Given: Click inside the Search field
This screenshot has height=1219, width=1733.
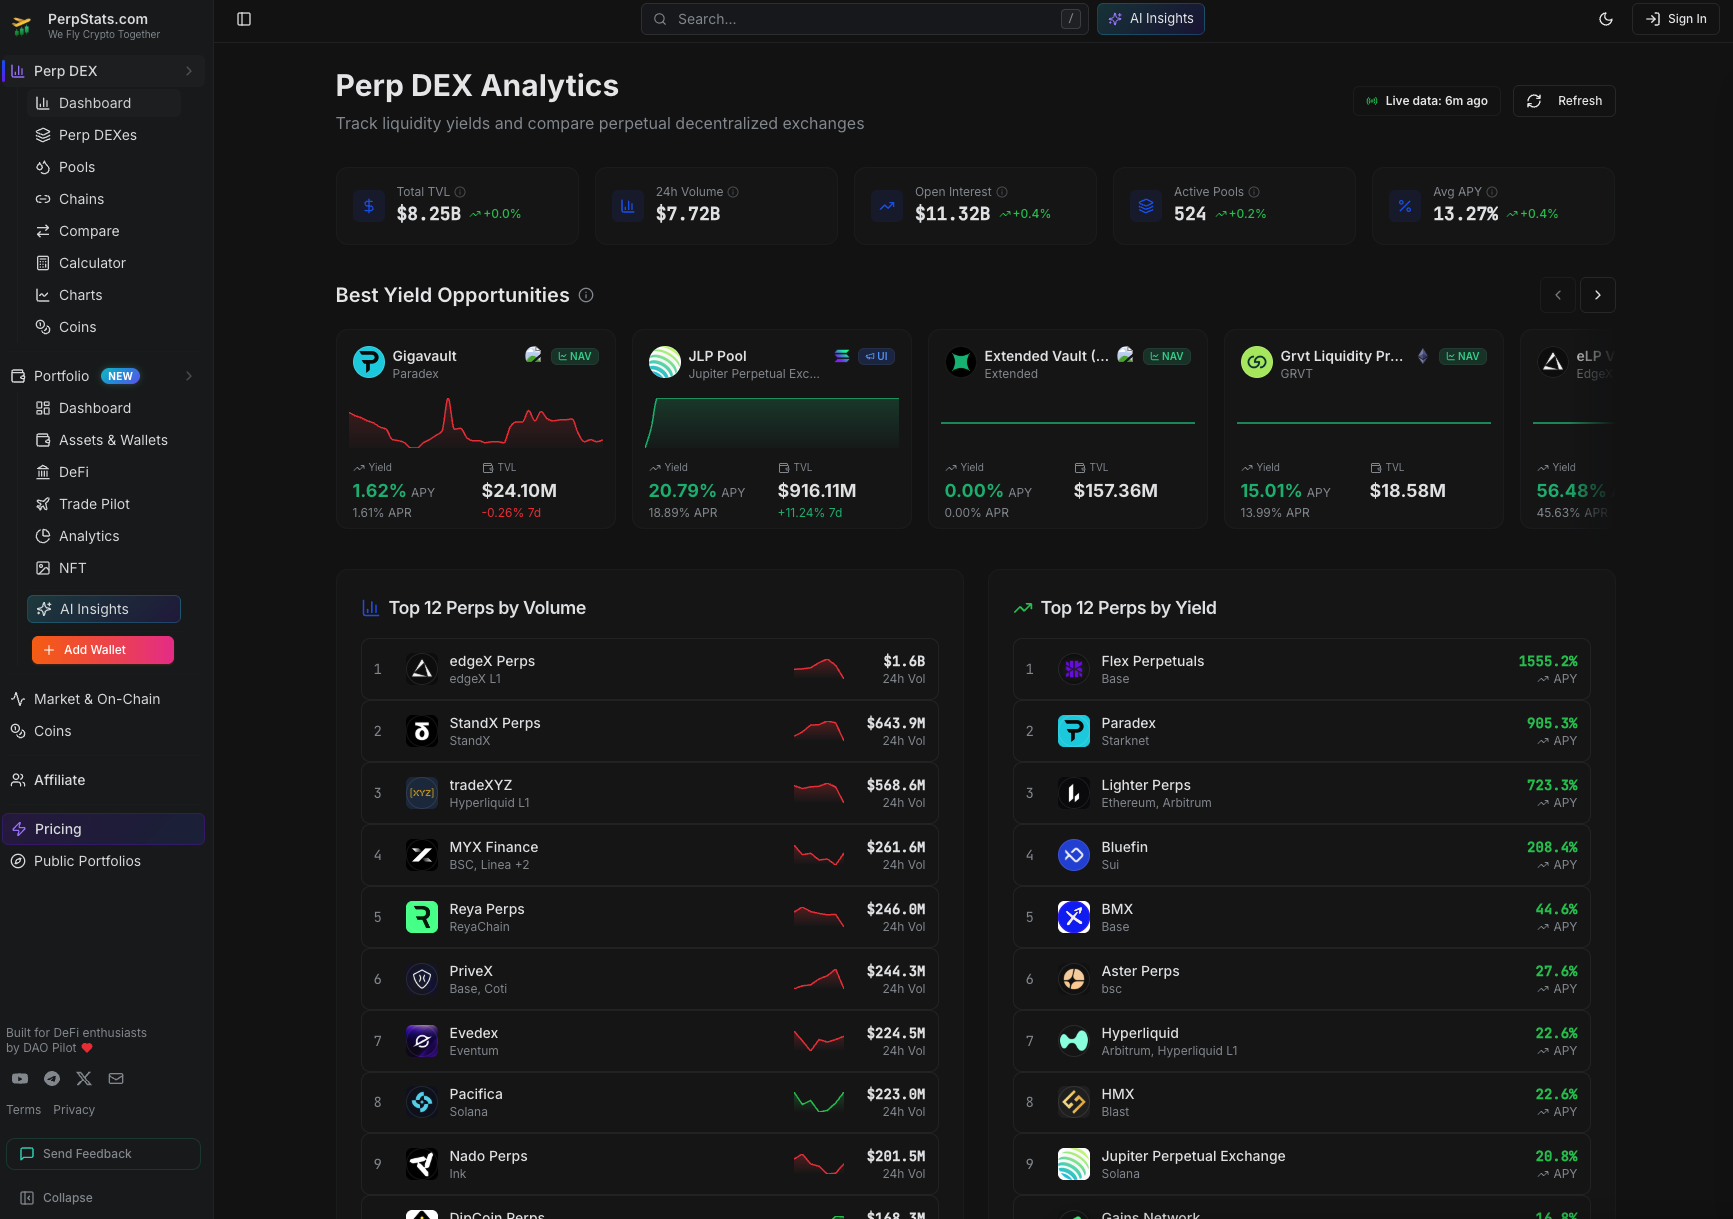Looking at the screenshot, I should (863, 18).
